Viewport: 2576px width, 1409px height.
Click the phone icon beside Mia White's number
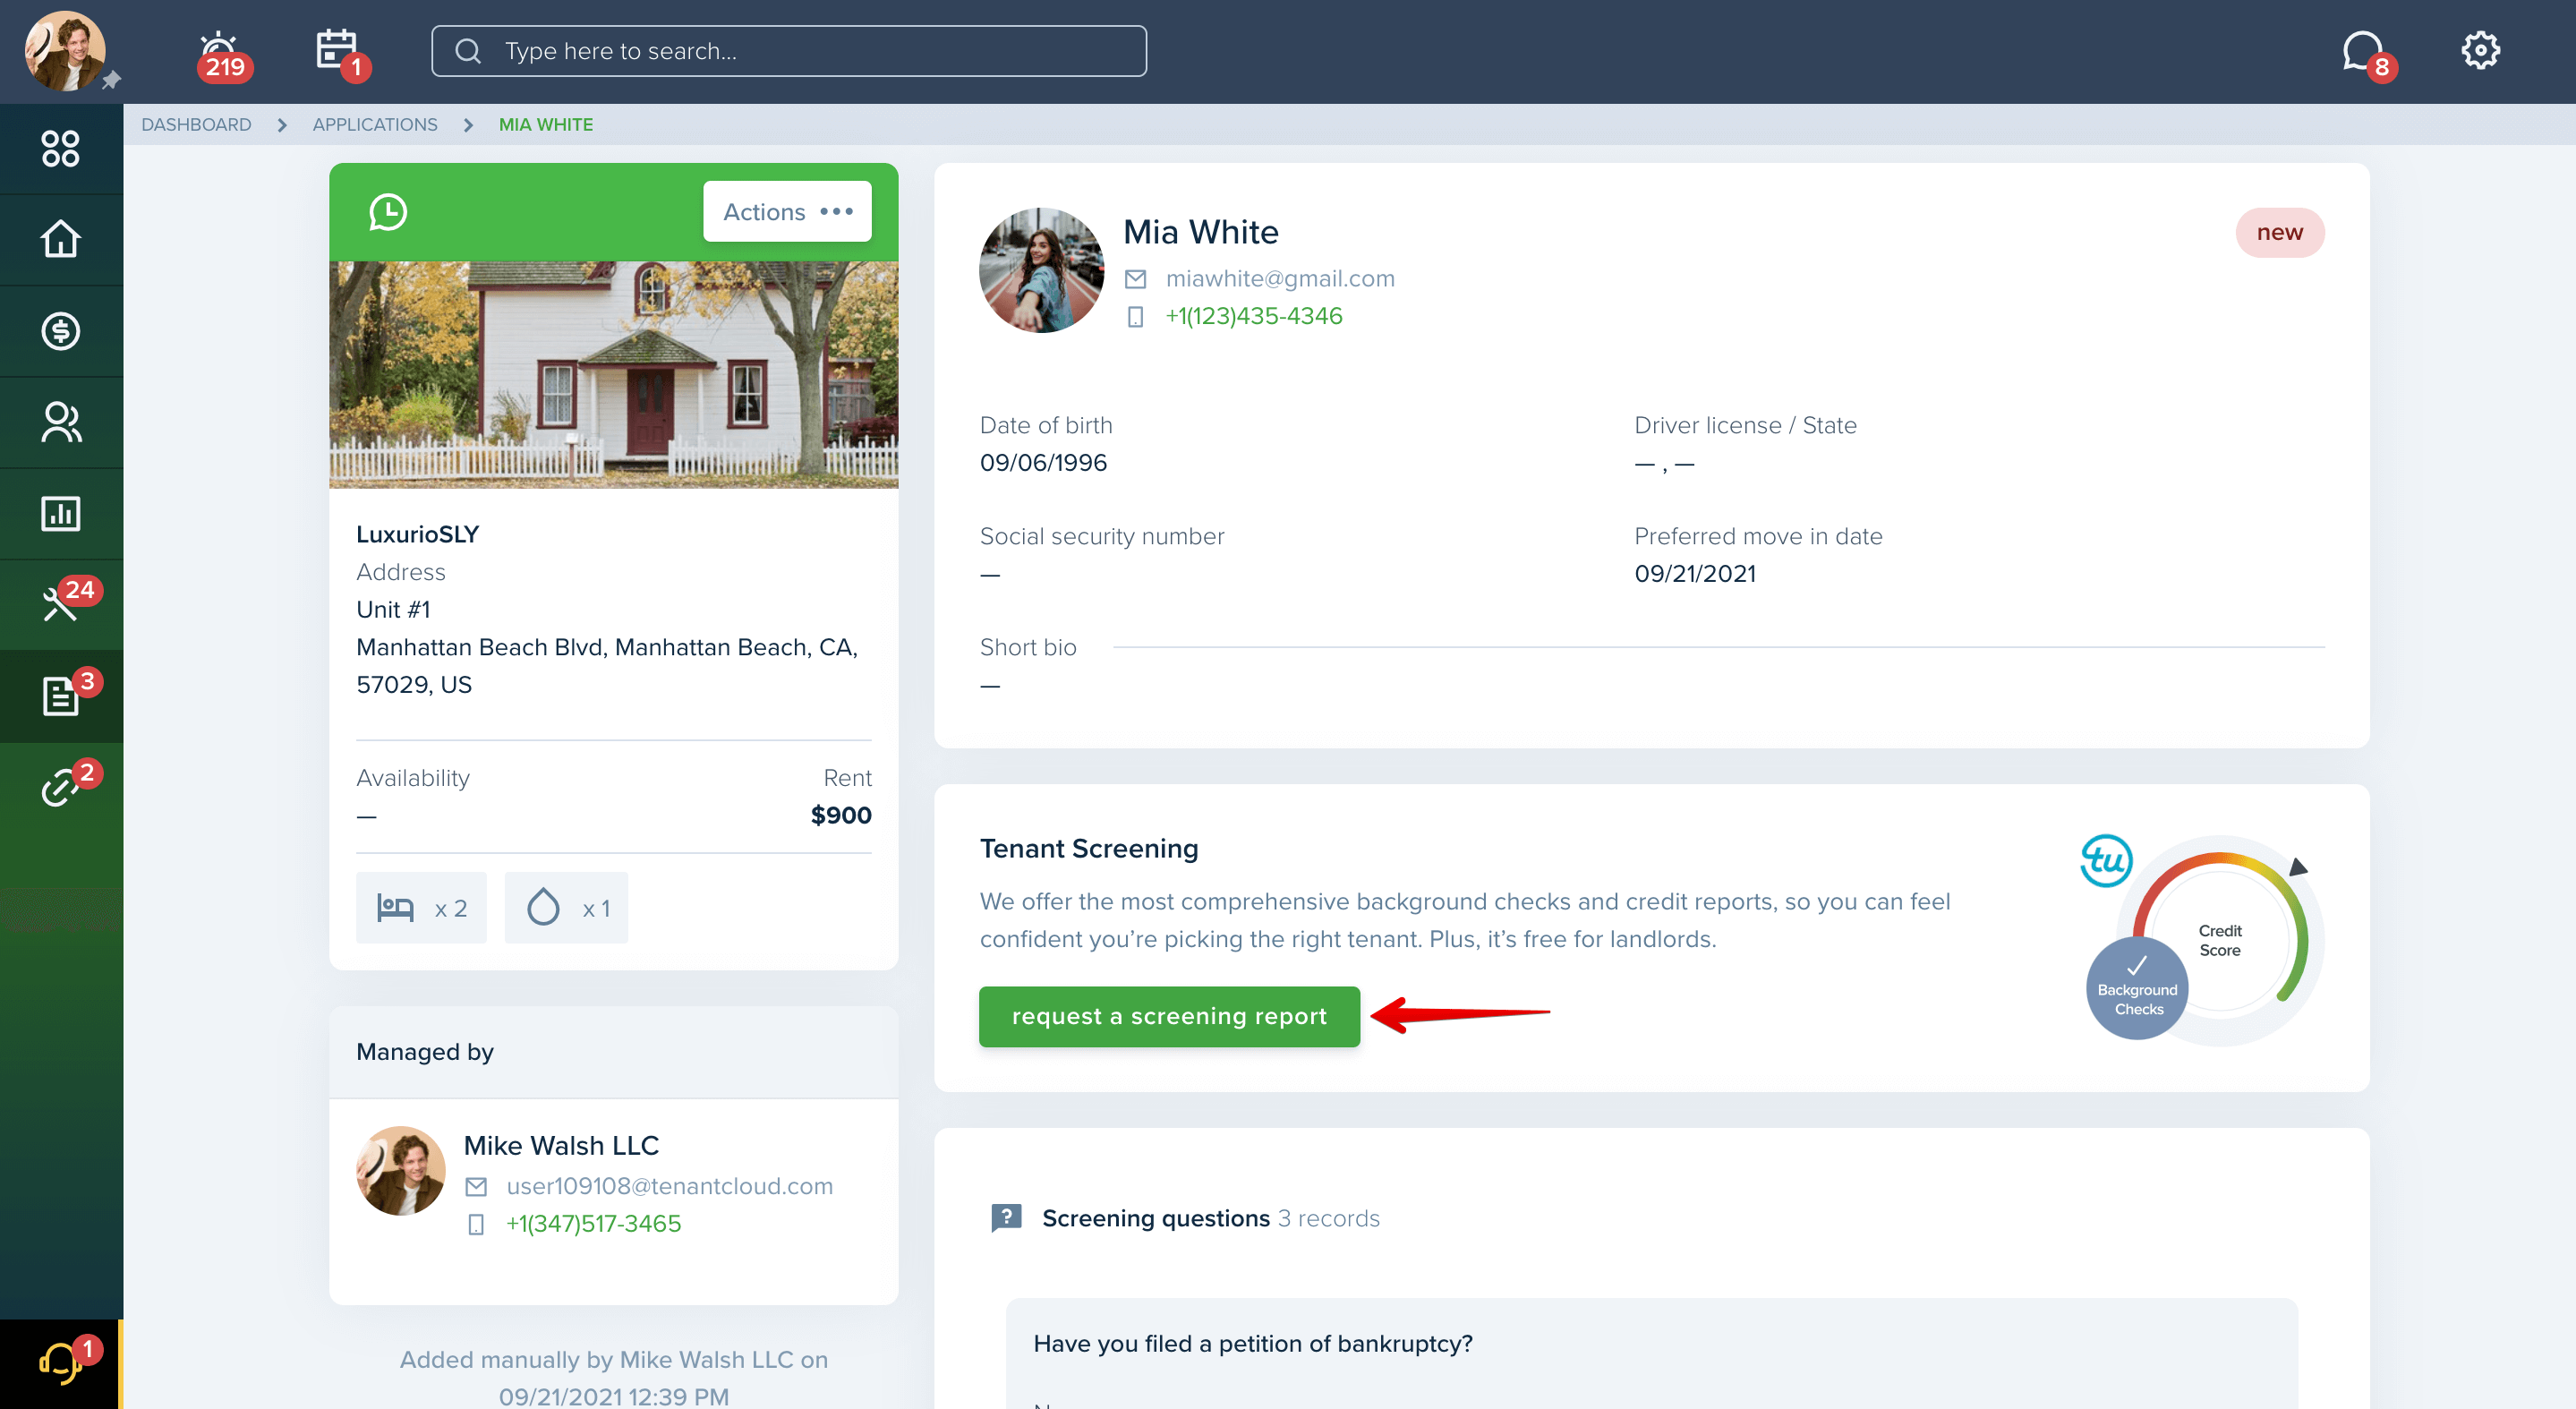(x=1135, y=317)
